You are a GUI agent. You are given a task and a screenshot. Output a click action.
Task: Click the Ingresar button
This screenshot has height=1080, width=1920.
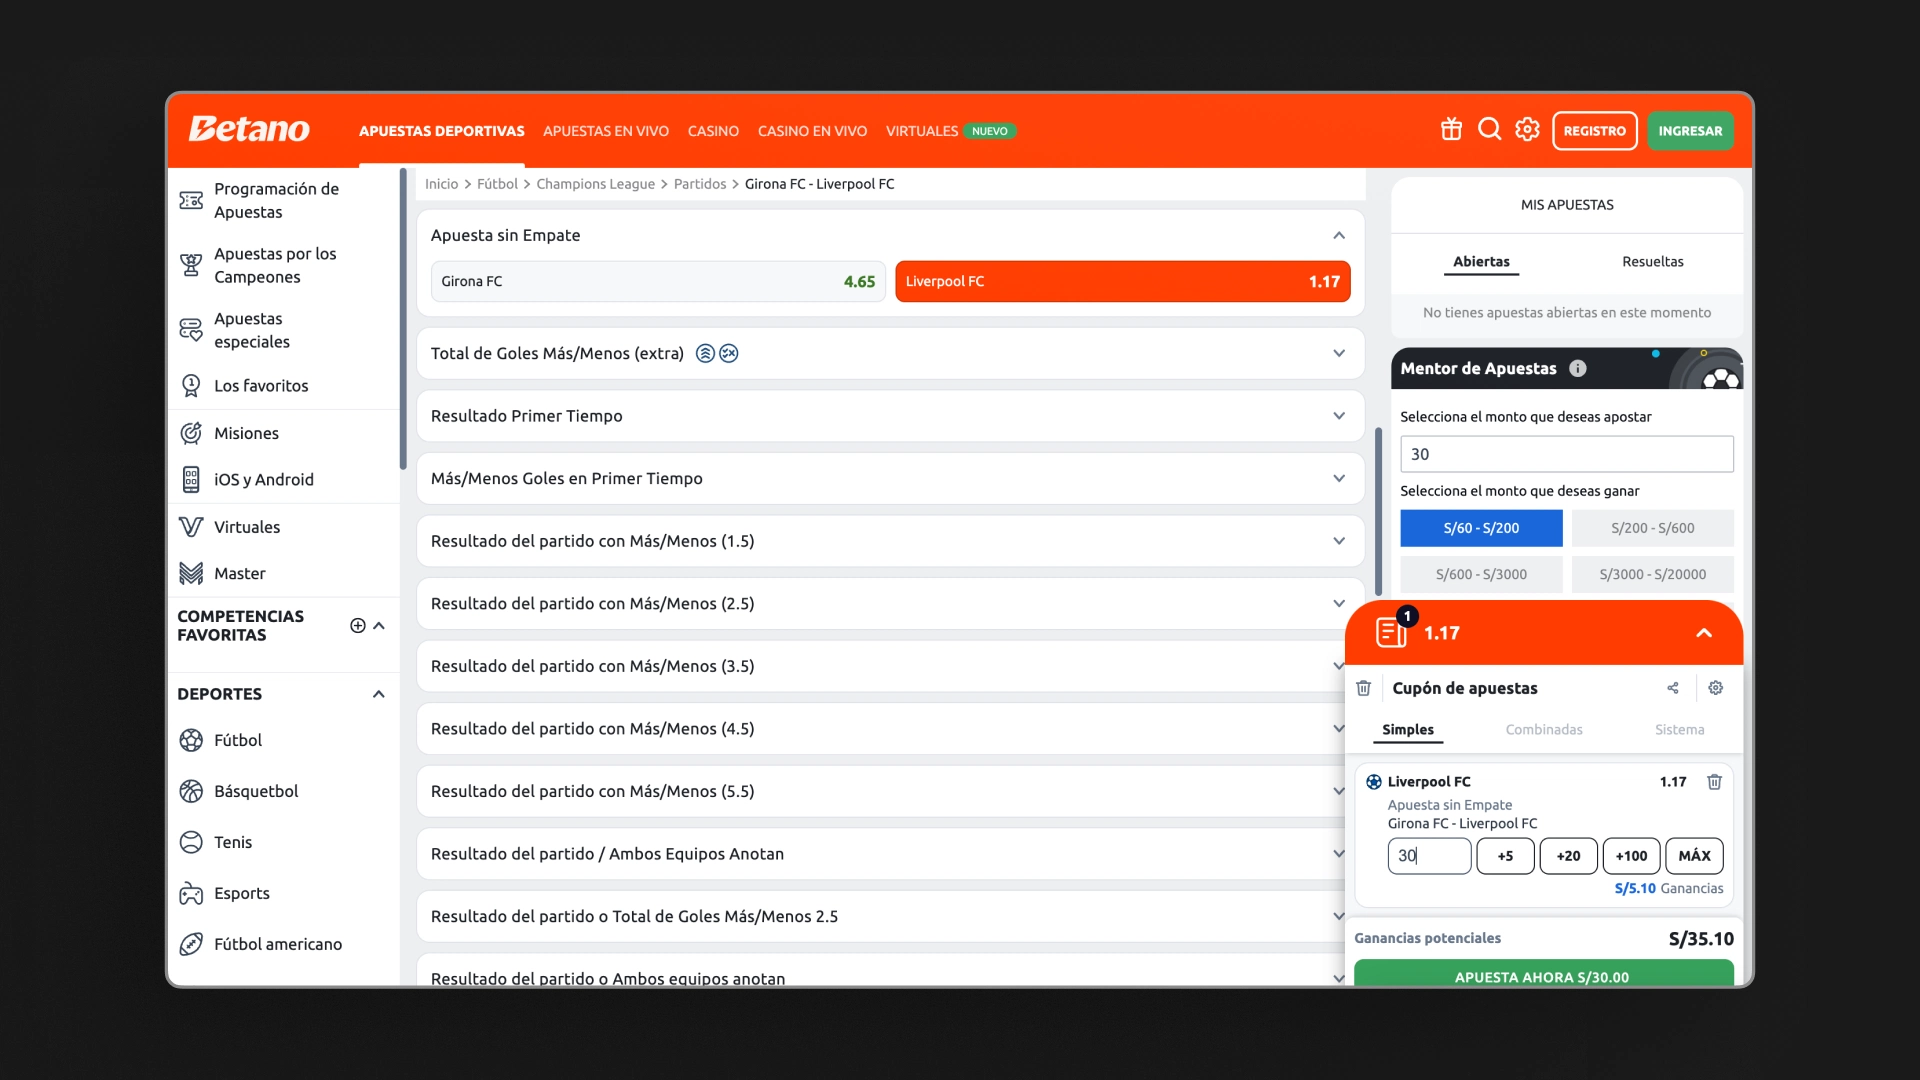coord(1690,131)
